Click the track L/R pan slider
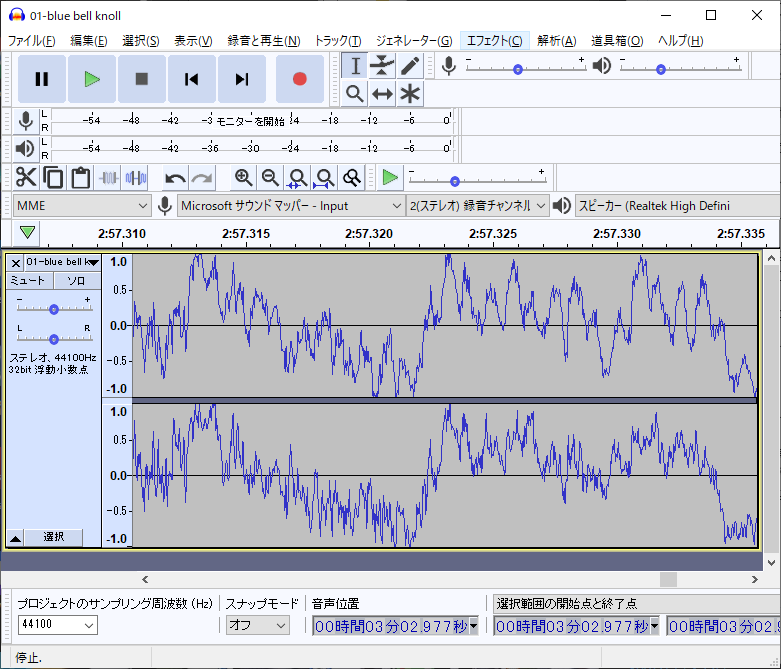Viewport: 781px width, 669px height. pyautogui.click(x=54, y=338)
